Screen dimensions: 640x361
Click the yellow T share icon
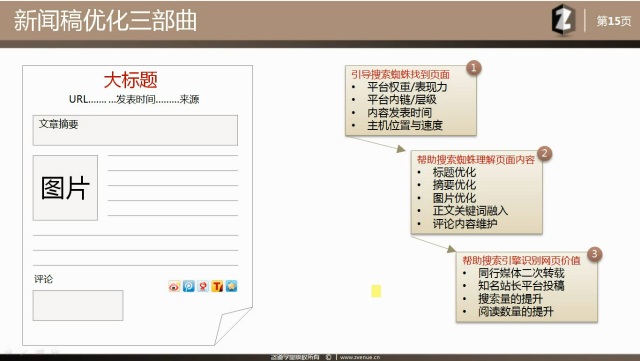[217, 286]
